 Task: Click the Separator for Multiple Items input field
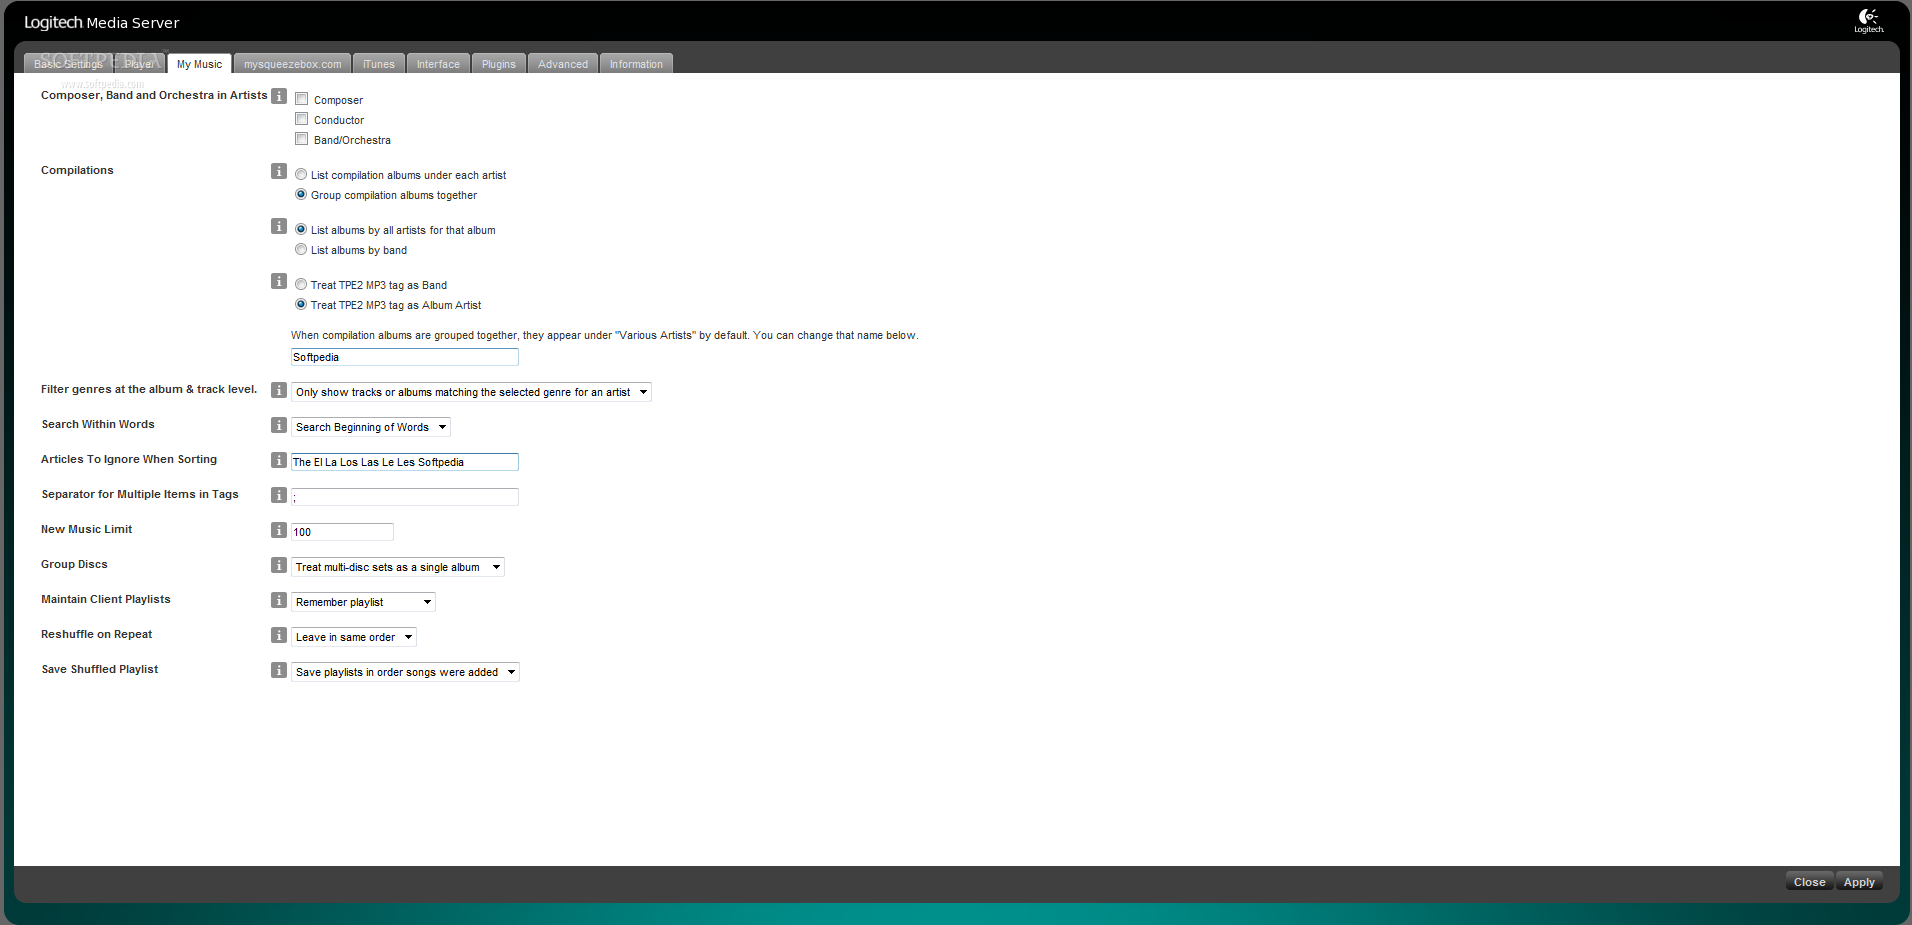tap(405, 497)
